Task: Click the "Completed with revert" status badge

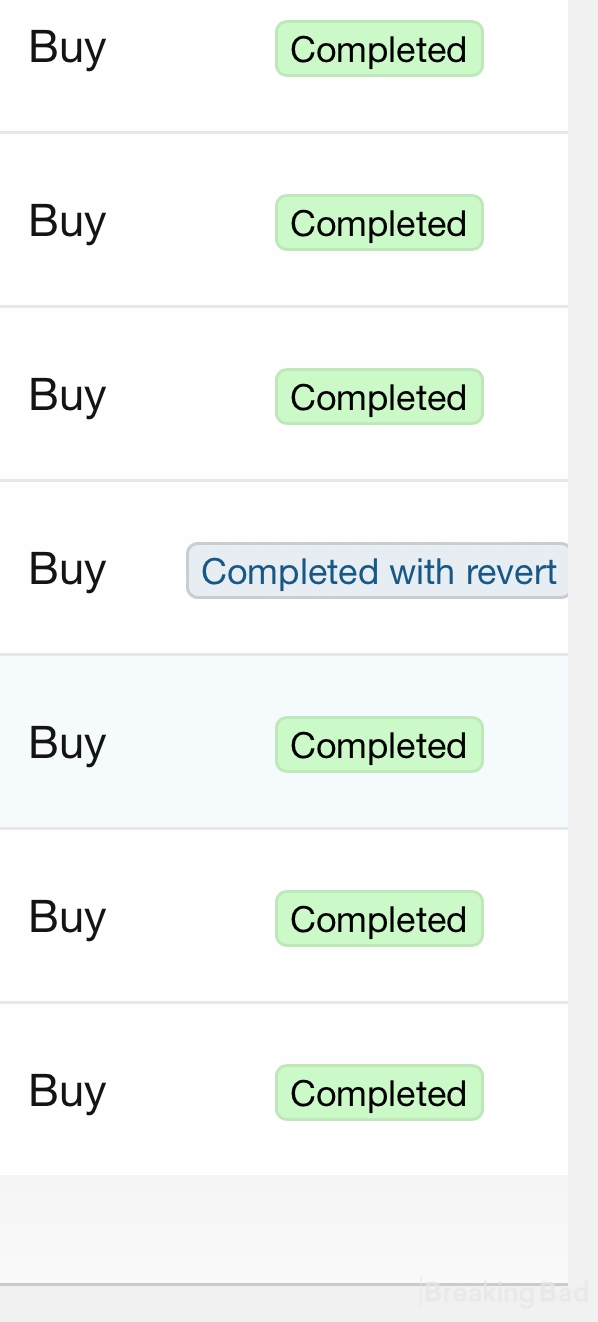Action: [378, 571]
